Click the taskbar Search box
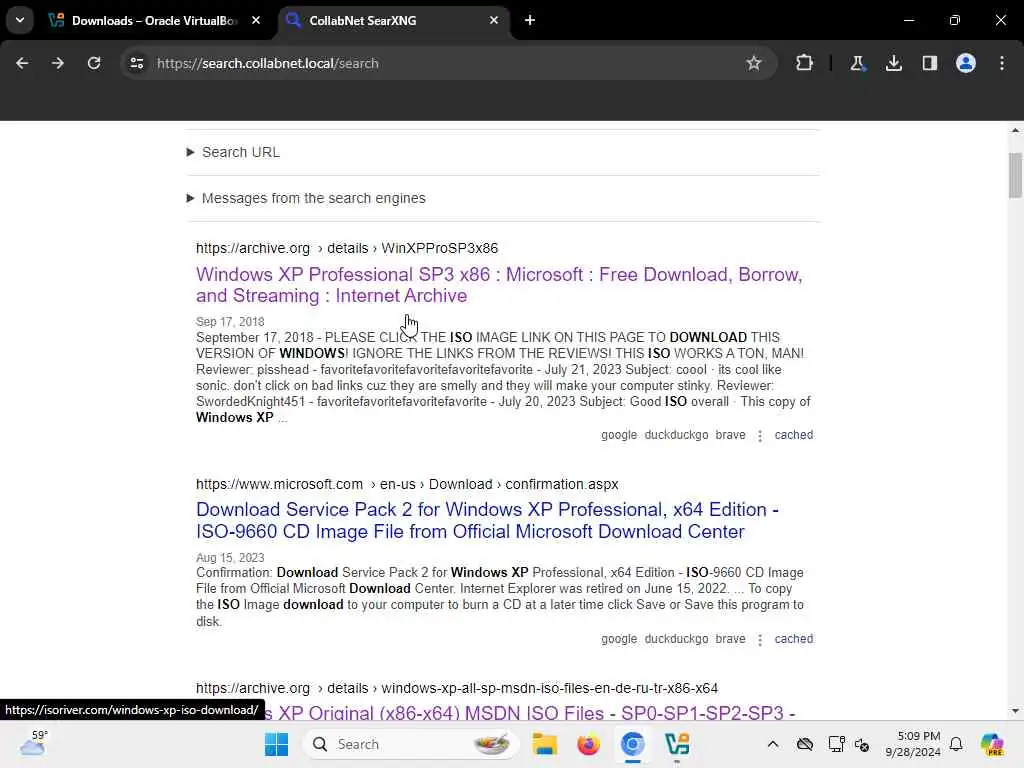Screen dimensions: 1024x768 click(411, 744)
